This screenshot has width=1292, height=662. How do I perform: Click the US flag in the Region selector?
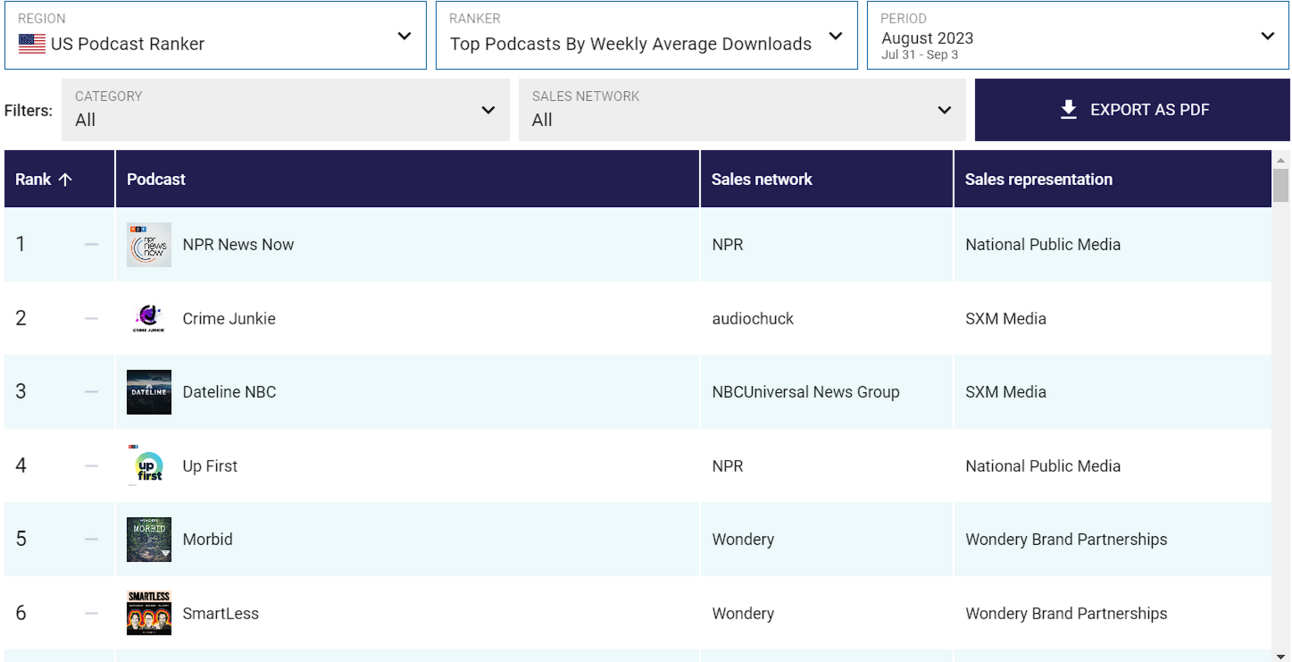coord(31,44)
